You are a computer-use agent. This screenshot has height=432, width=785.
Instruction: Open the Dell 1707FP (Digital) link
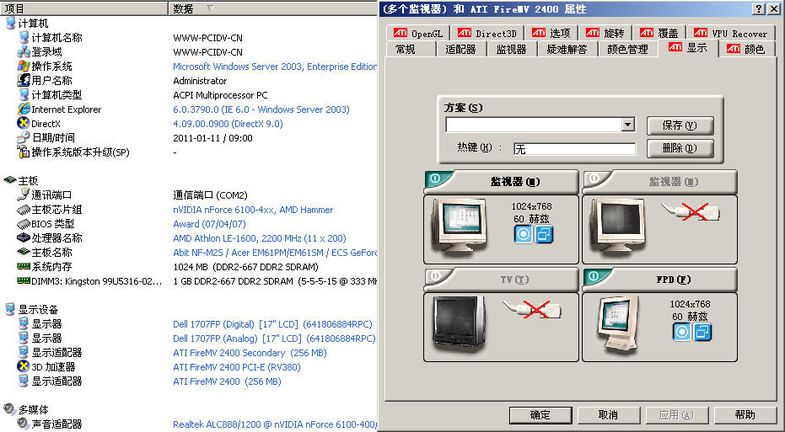tap(273, 324)
